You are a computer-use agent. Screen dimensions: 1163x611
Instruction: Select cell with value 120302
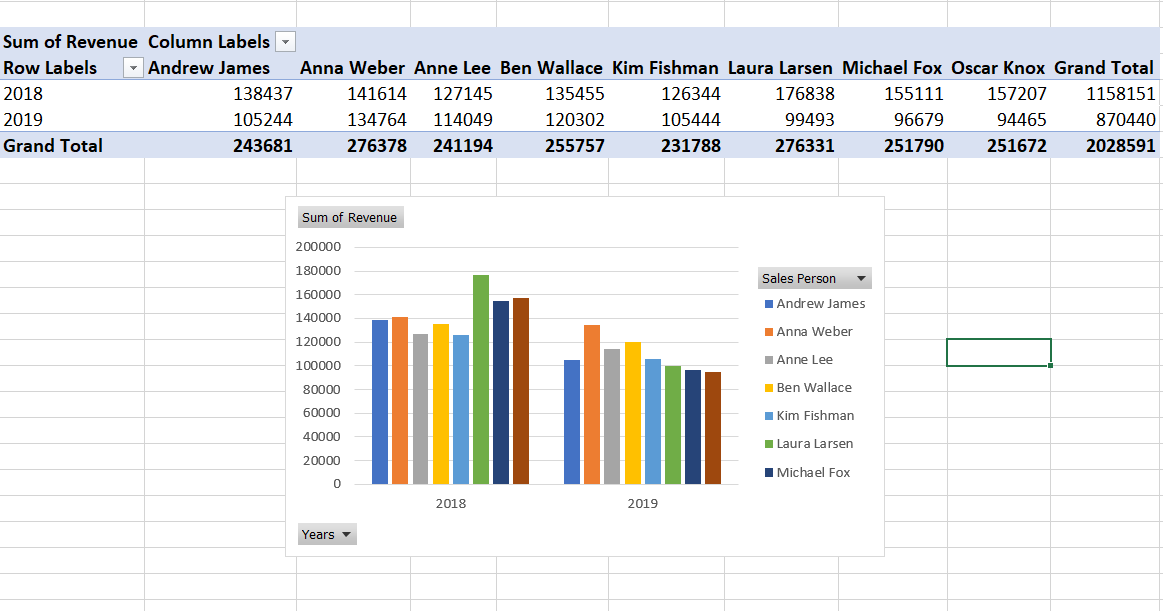(552, 119)
